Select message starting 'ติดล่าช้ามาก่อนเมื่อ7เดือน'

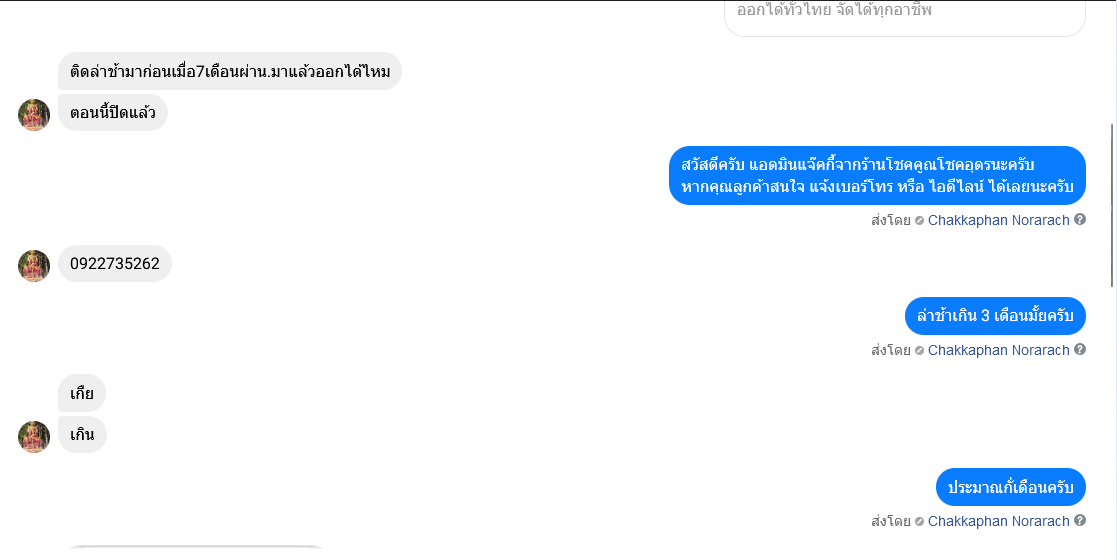229,71
